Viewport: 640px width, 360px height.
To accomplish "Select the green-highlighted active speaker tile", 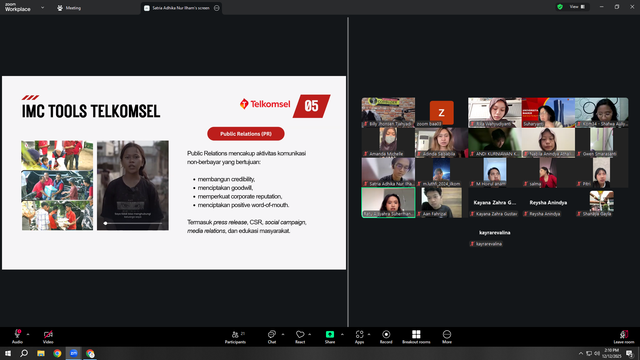I will 388,203.
